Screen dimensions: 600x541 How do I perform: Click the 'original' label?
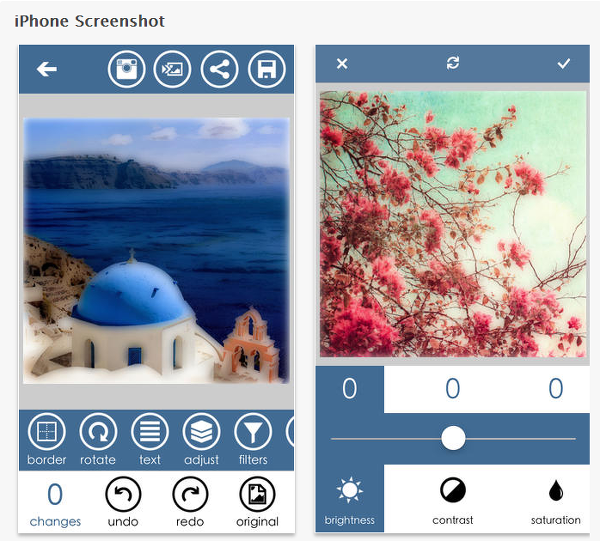coord(258,523)
